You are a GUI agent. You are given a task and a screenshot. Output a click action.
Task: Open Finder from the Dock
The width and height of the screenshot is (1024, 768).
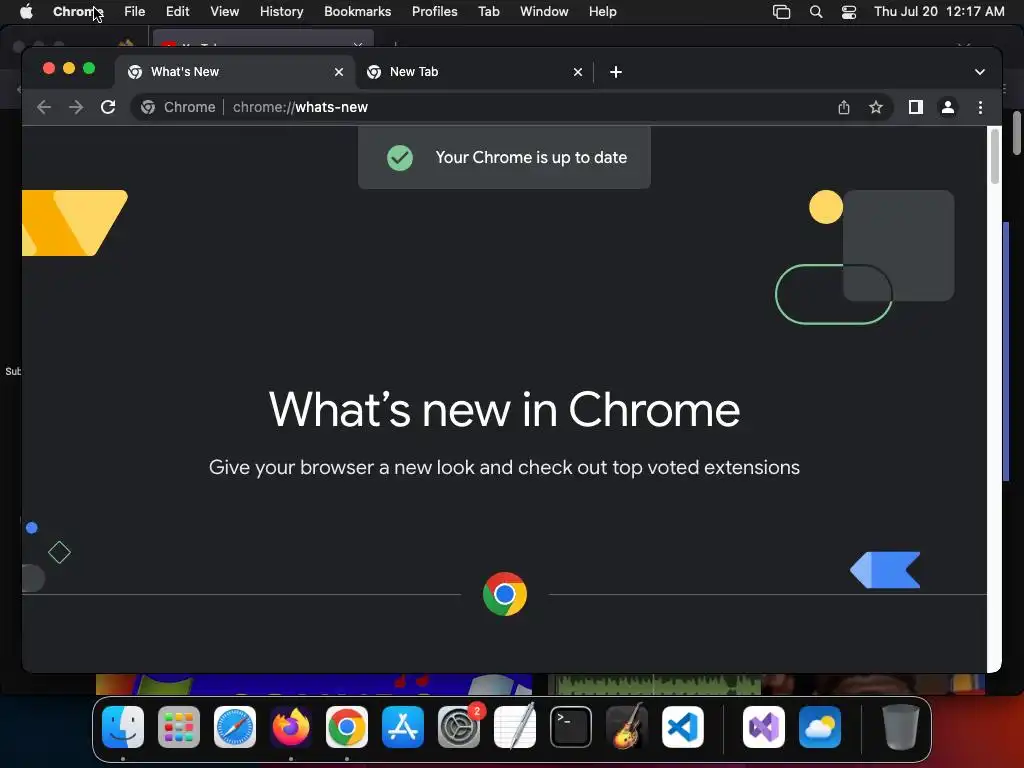point(123,727)
